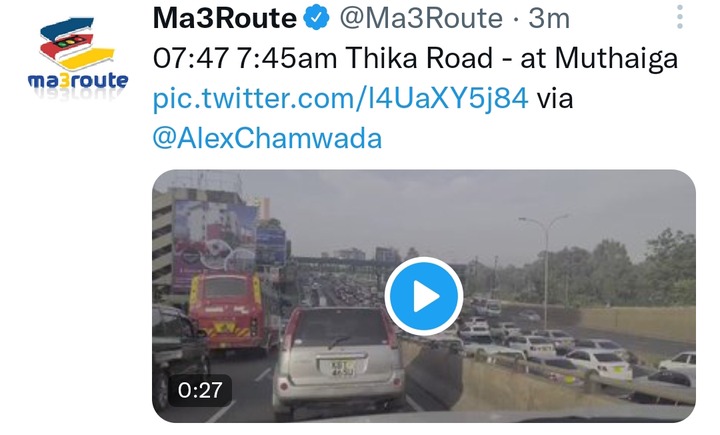The width and height of the screenshot is (720, 435).
Task: Select the tweet text mentioning Thika Road
Action: point(416,59)
